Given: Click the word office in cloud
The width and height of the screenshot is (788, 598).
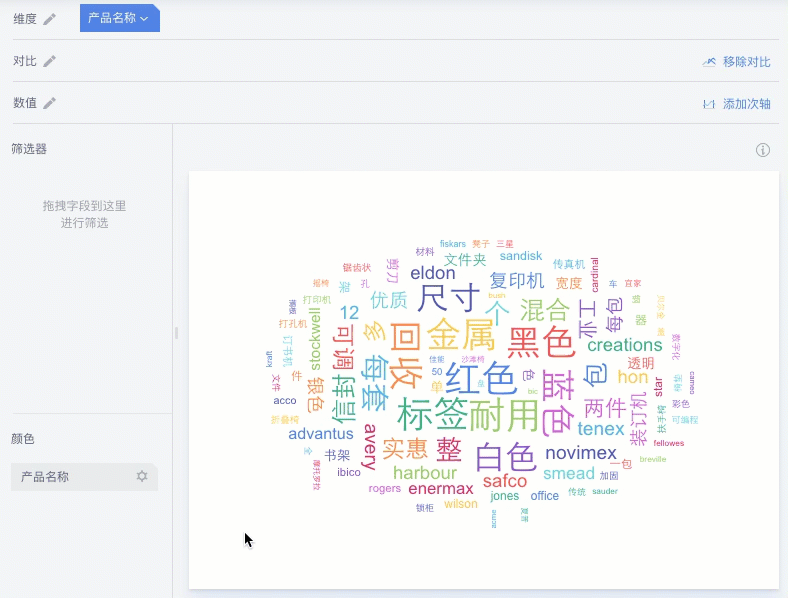Looking at the screenshot, I should [545, 496].
